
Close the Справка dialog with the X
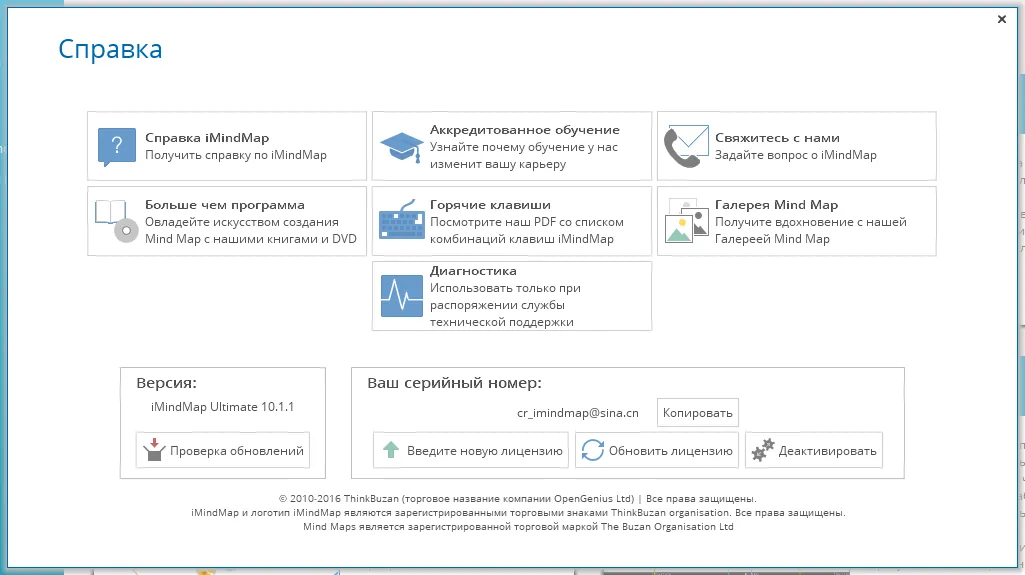1001,19
